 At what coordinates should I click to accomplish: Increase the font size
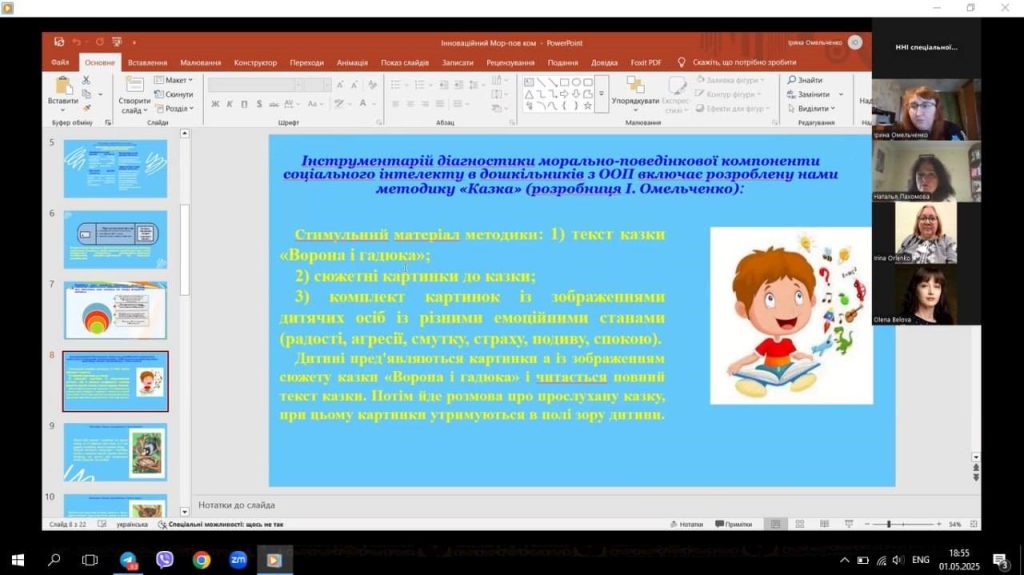[340, 85]
